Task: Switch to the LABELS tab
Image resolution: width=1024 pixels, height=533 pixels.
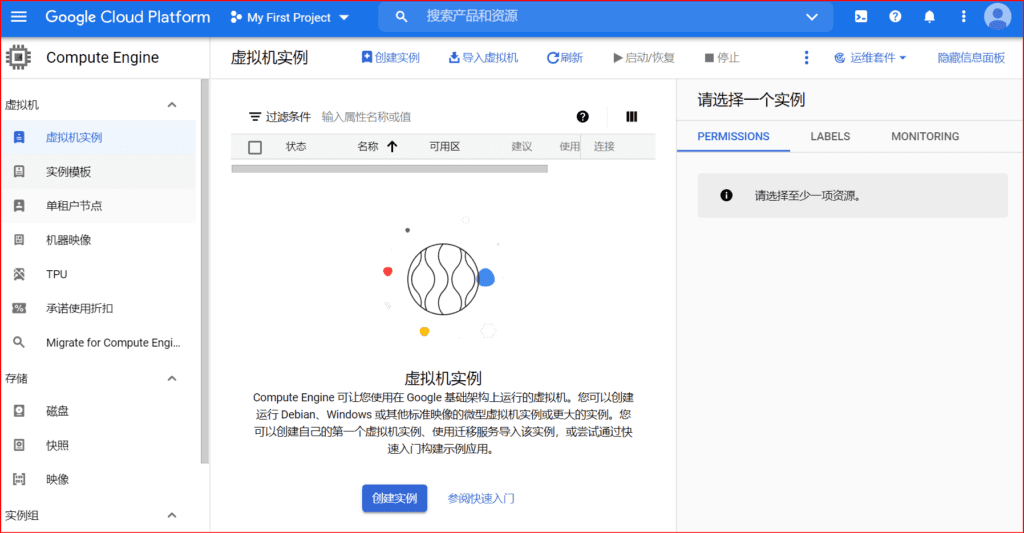Action: click(x=830, y=137)
